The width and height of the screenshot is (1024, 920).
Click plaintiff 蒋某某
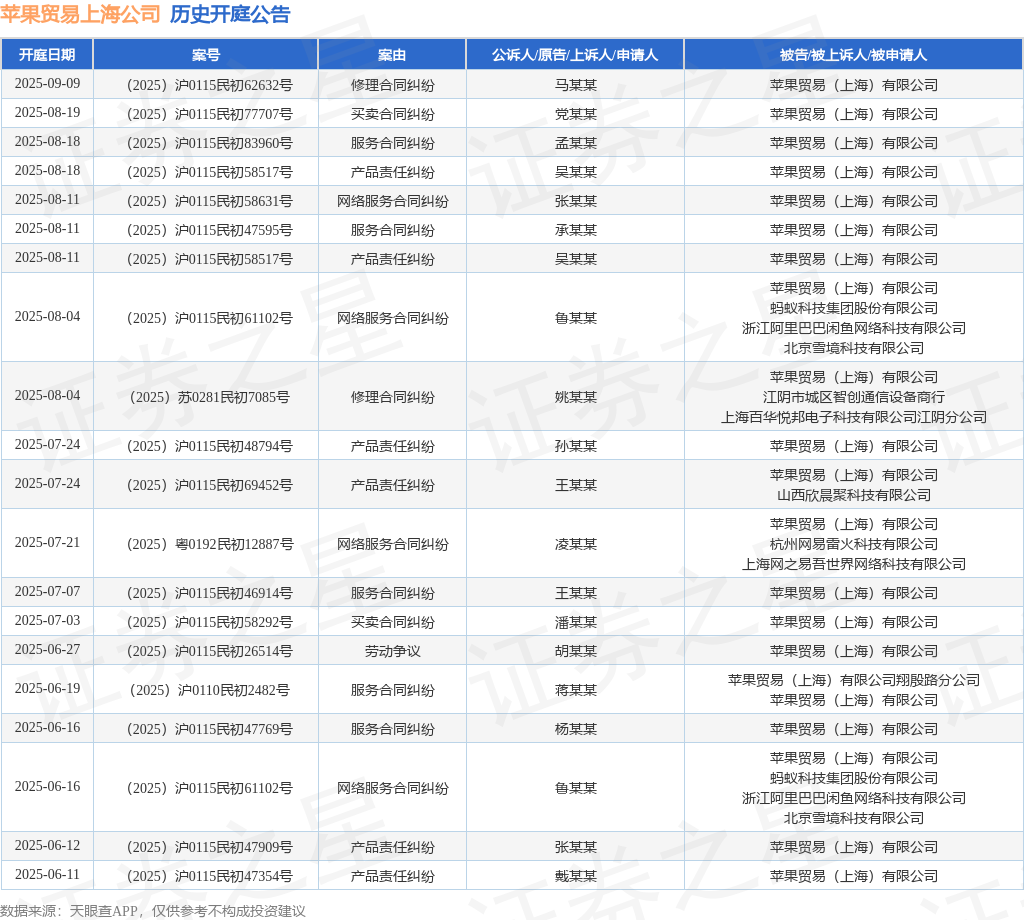click(x=575, y=690)
